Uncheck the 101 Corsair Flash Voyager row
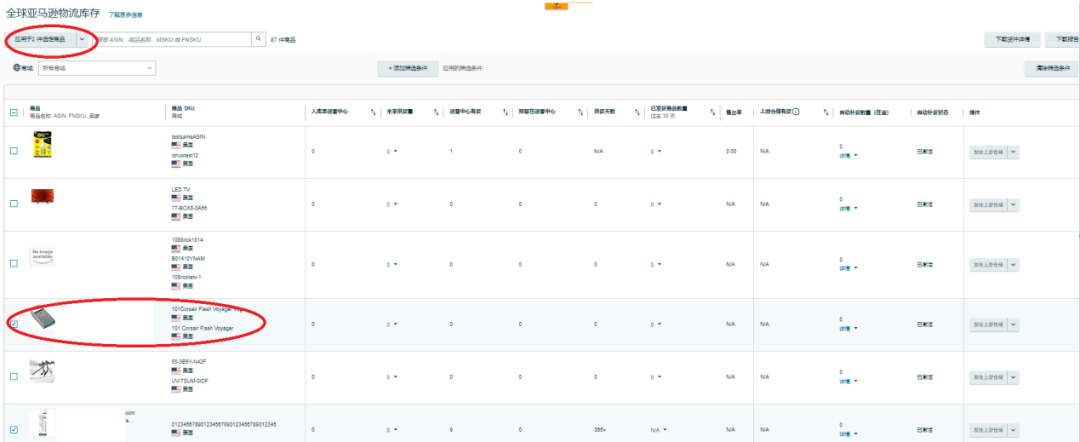The height and width of the screenshot is (442, 1080). [x=14, y=324]
